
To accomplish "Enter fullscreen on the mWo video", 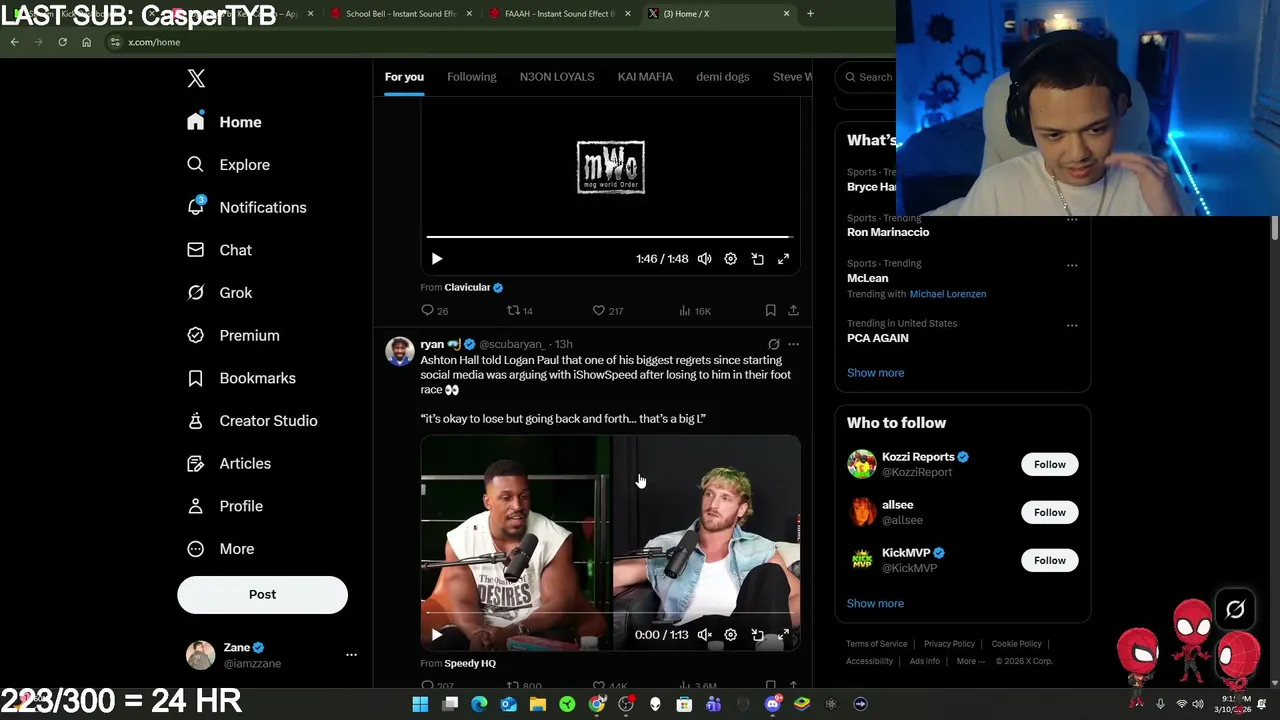I will coord(784,259).
